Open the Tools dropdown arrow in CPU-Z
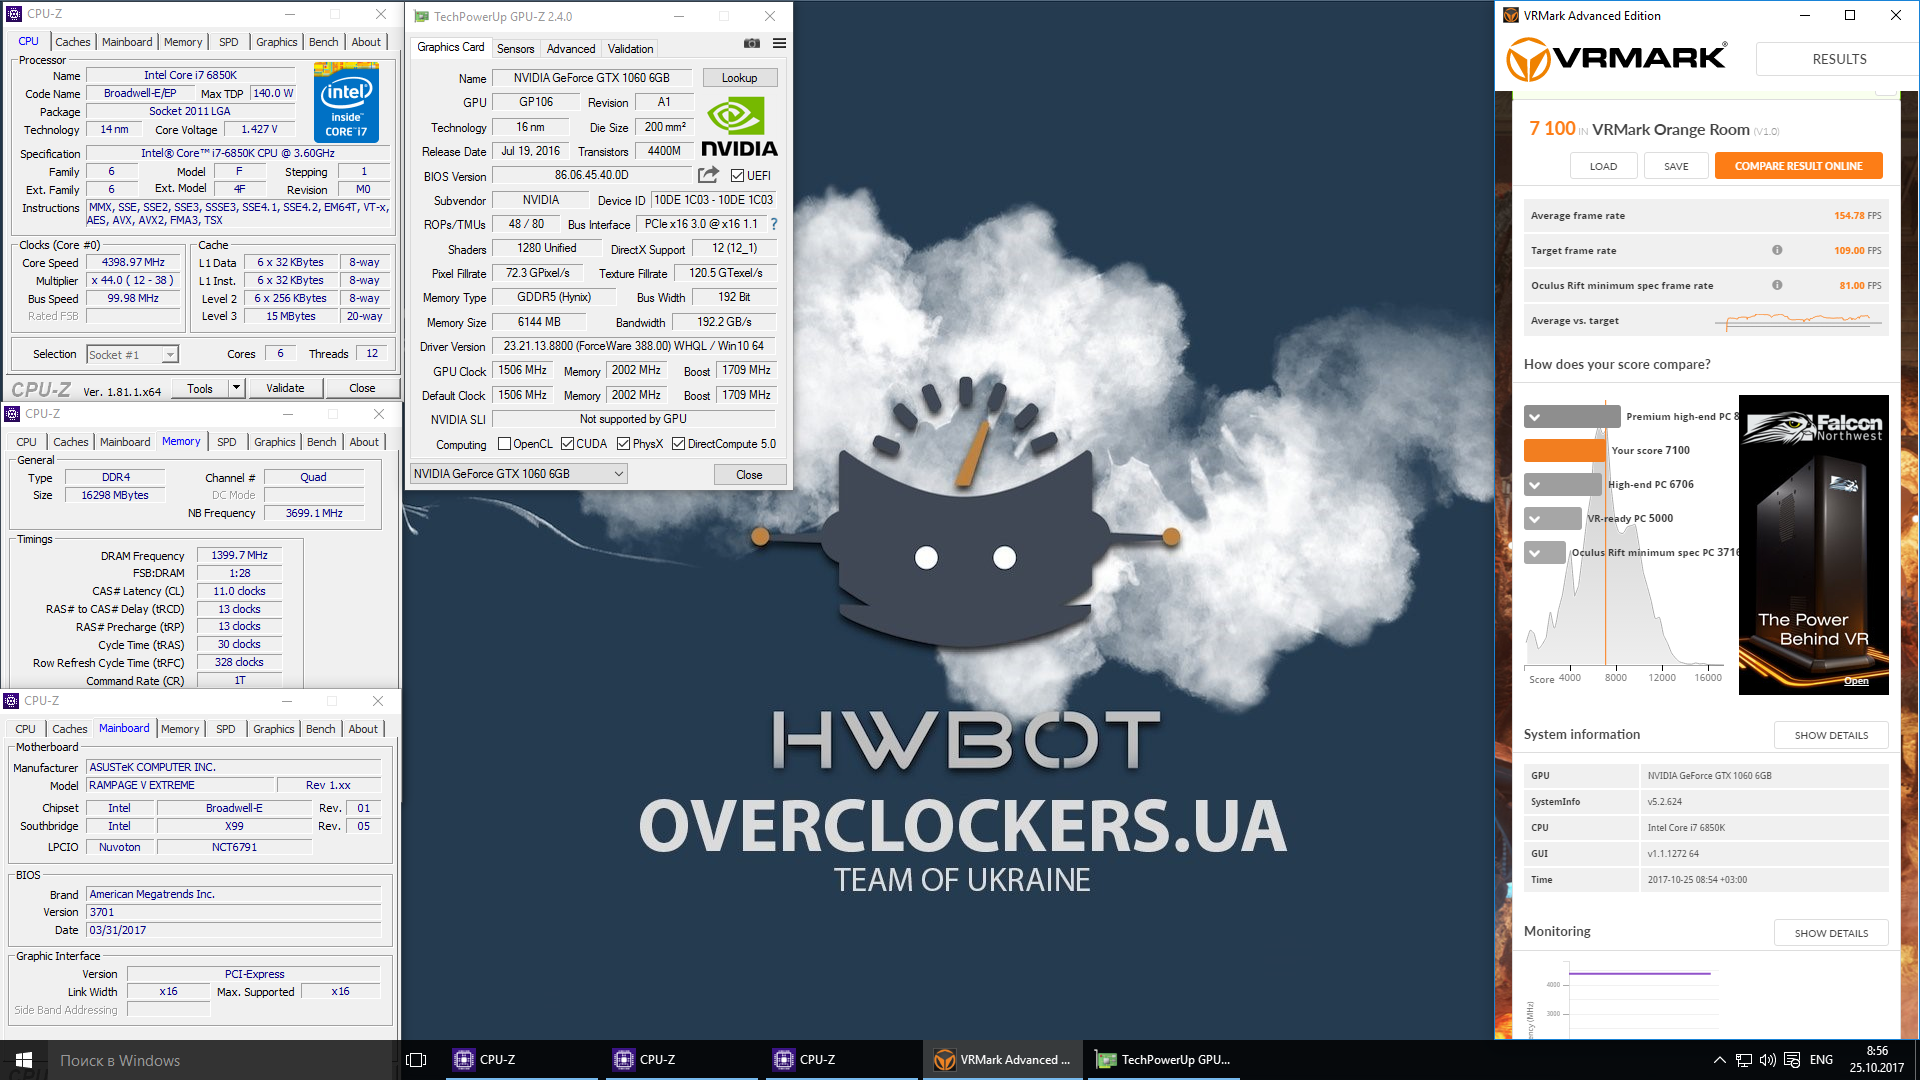Screen dimensions: 1920x1080 coord(237,388)
